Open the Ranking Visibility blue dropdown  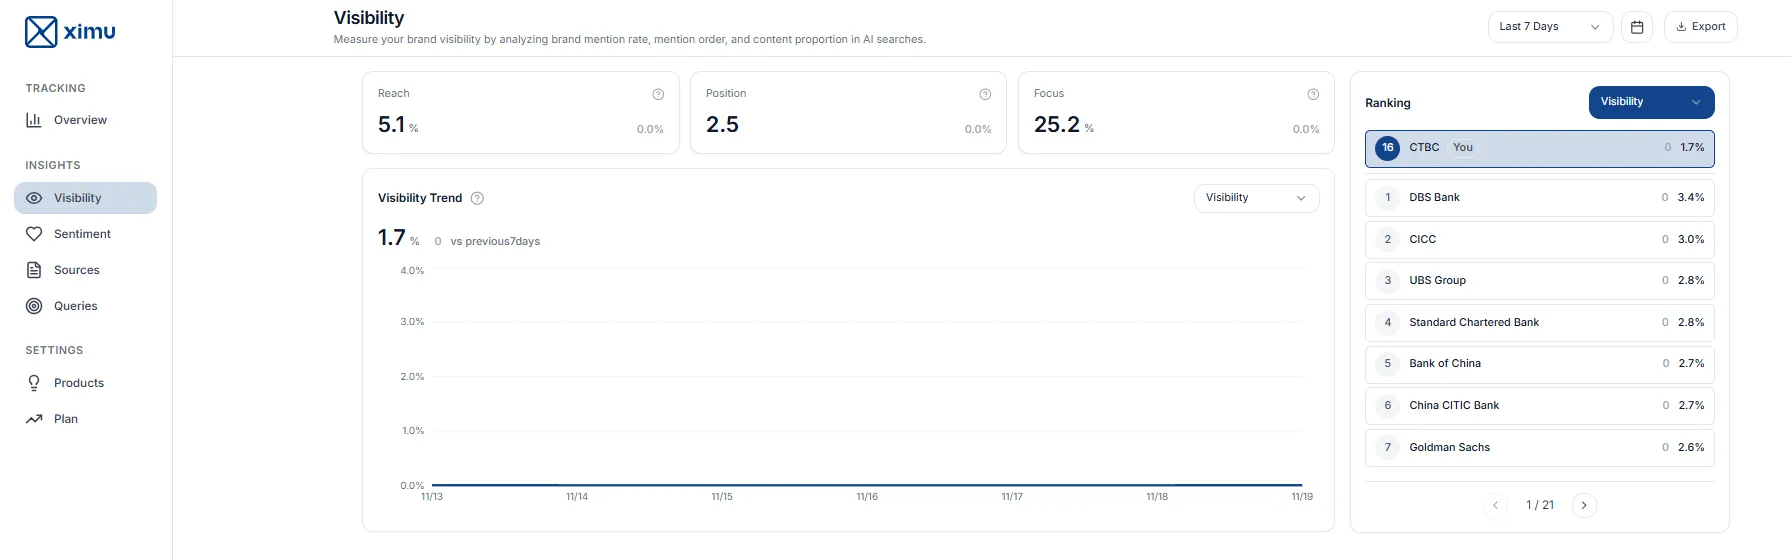1651,102
